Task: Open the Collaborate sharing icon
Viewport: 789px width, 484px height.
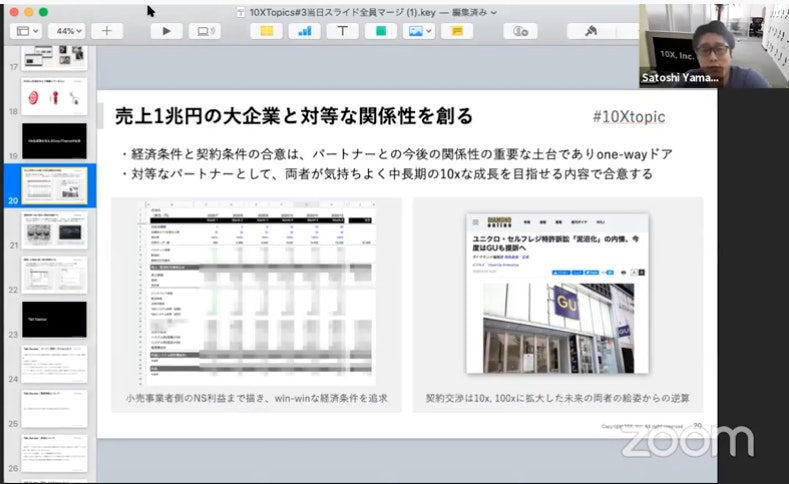Action: 520,31
